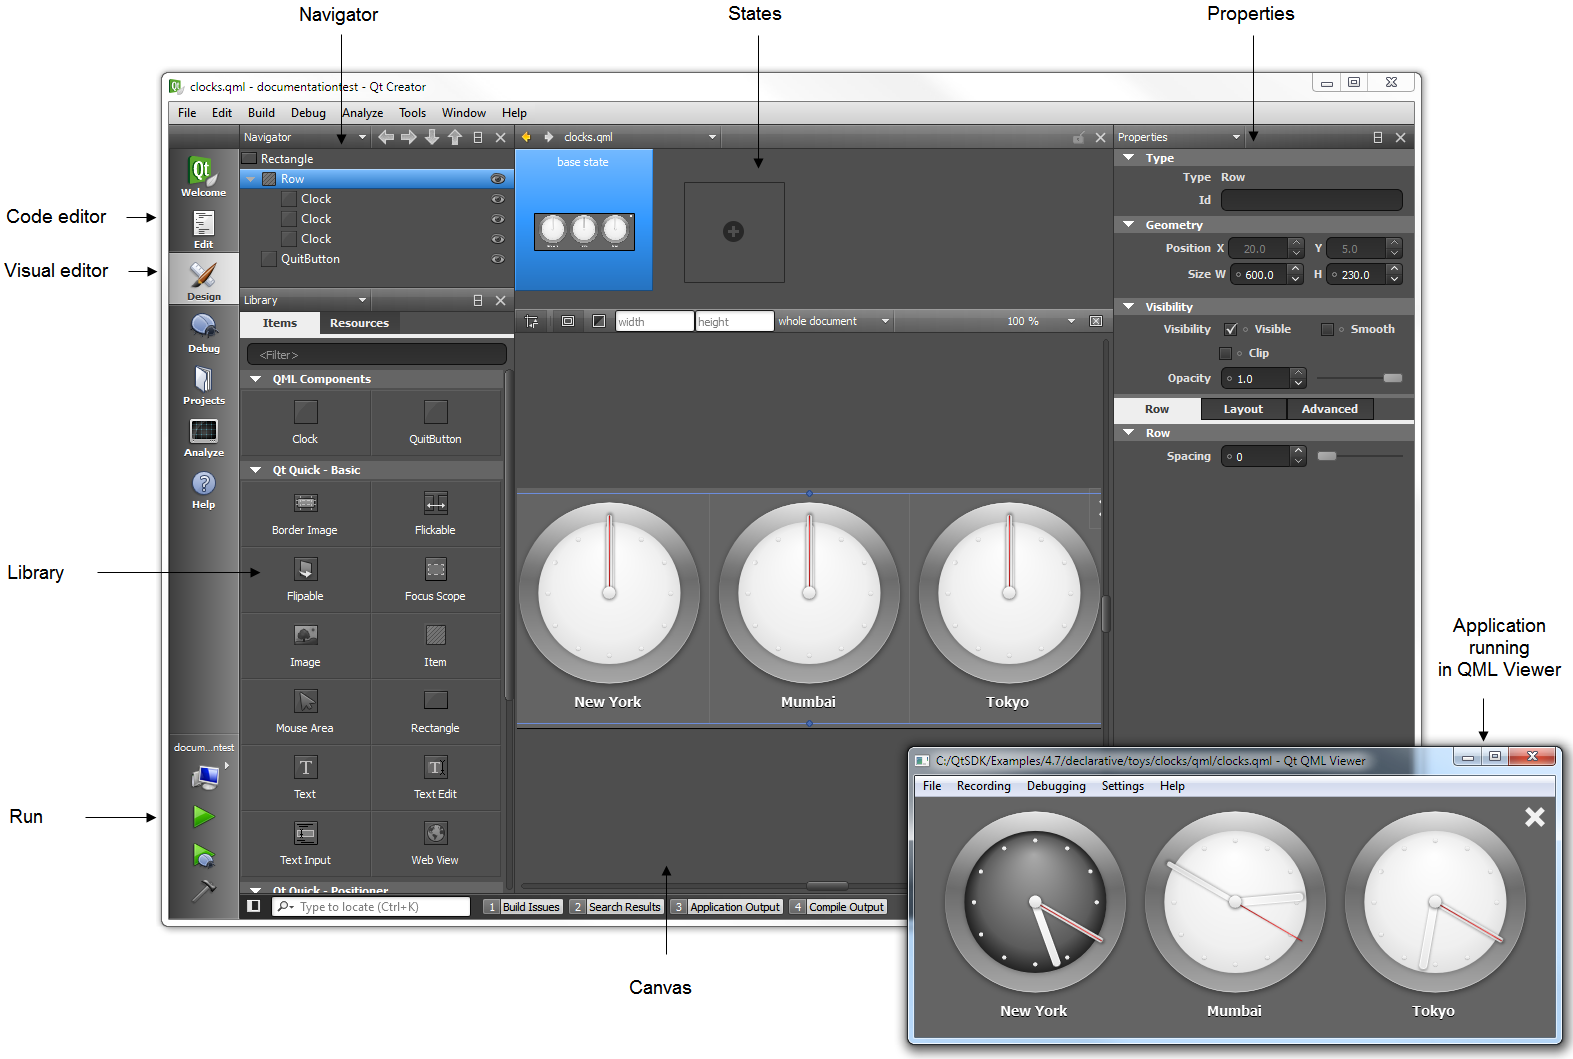Move item left in Navigator toolbar

point(386,137)
